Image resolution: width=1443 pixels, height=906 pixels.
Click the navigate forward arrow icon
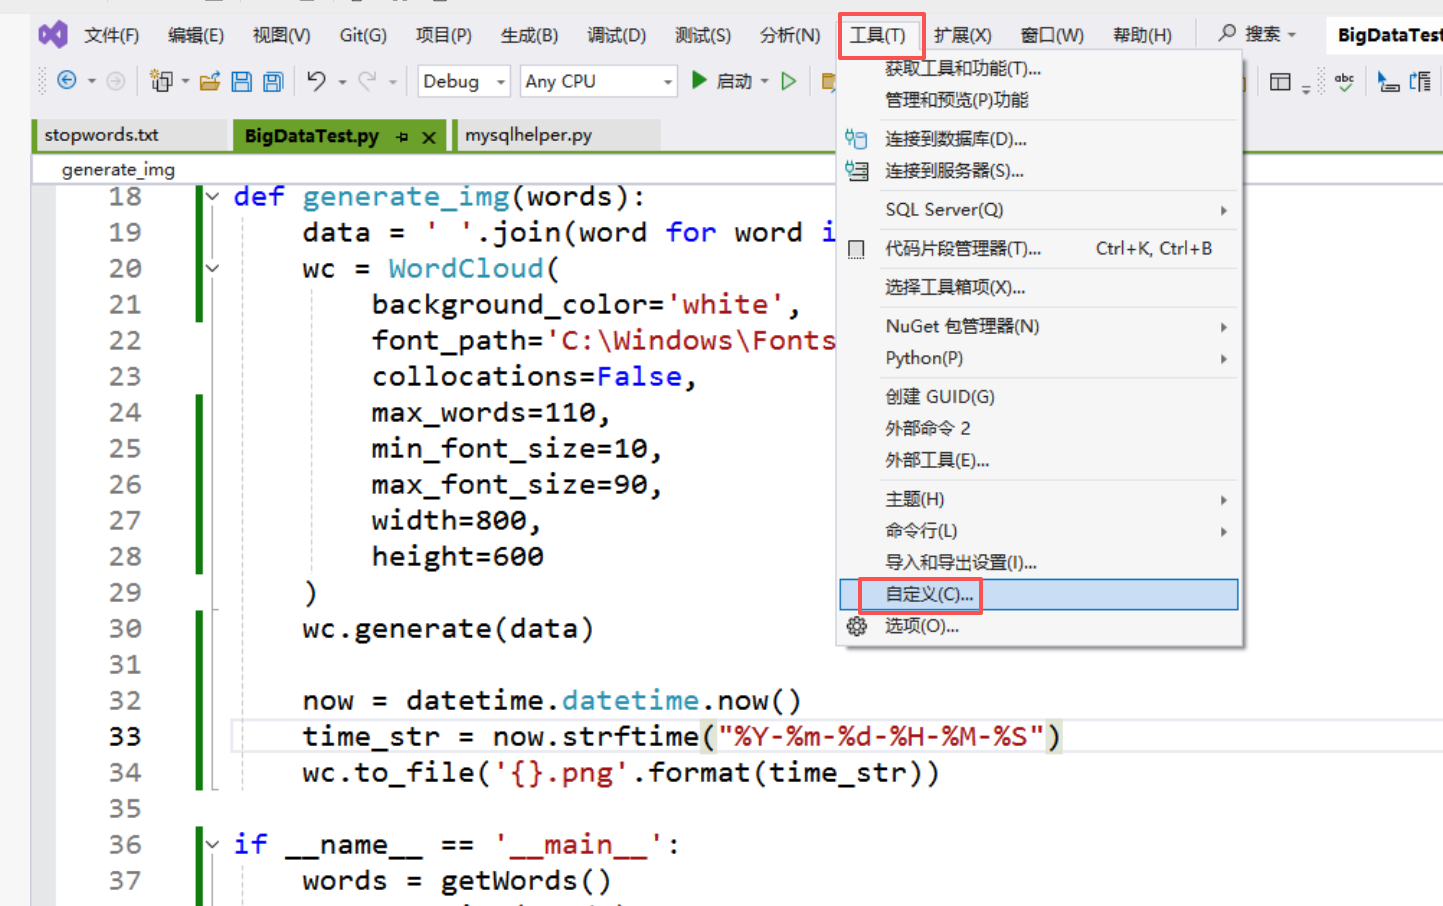[x=116, y=81]
